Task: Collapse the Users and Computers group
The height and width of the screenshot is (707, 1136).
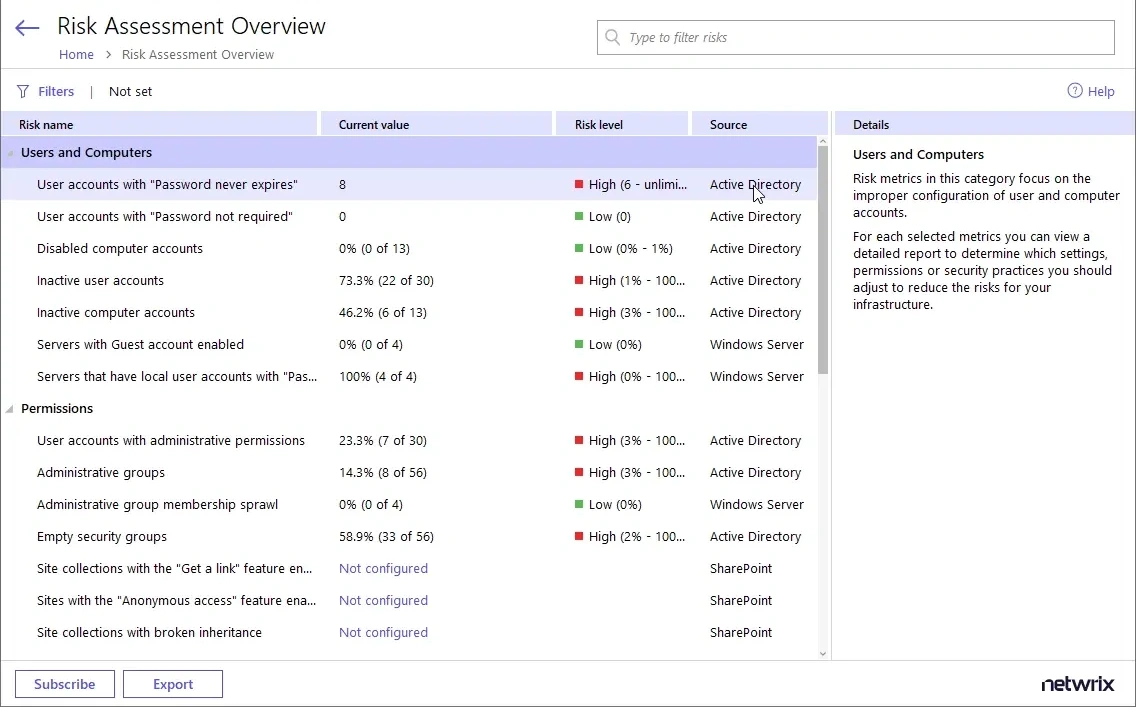Action: pos(10,154)
